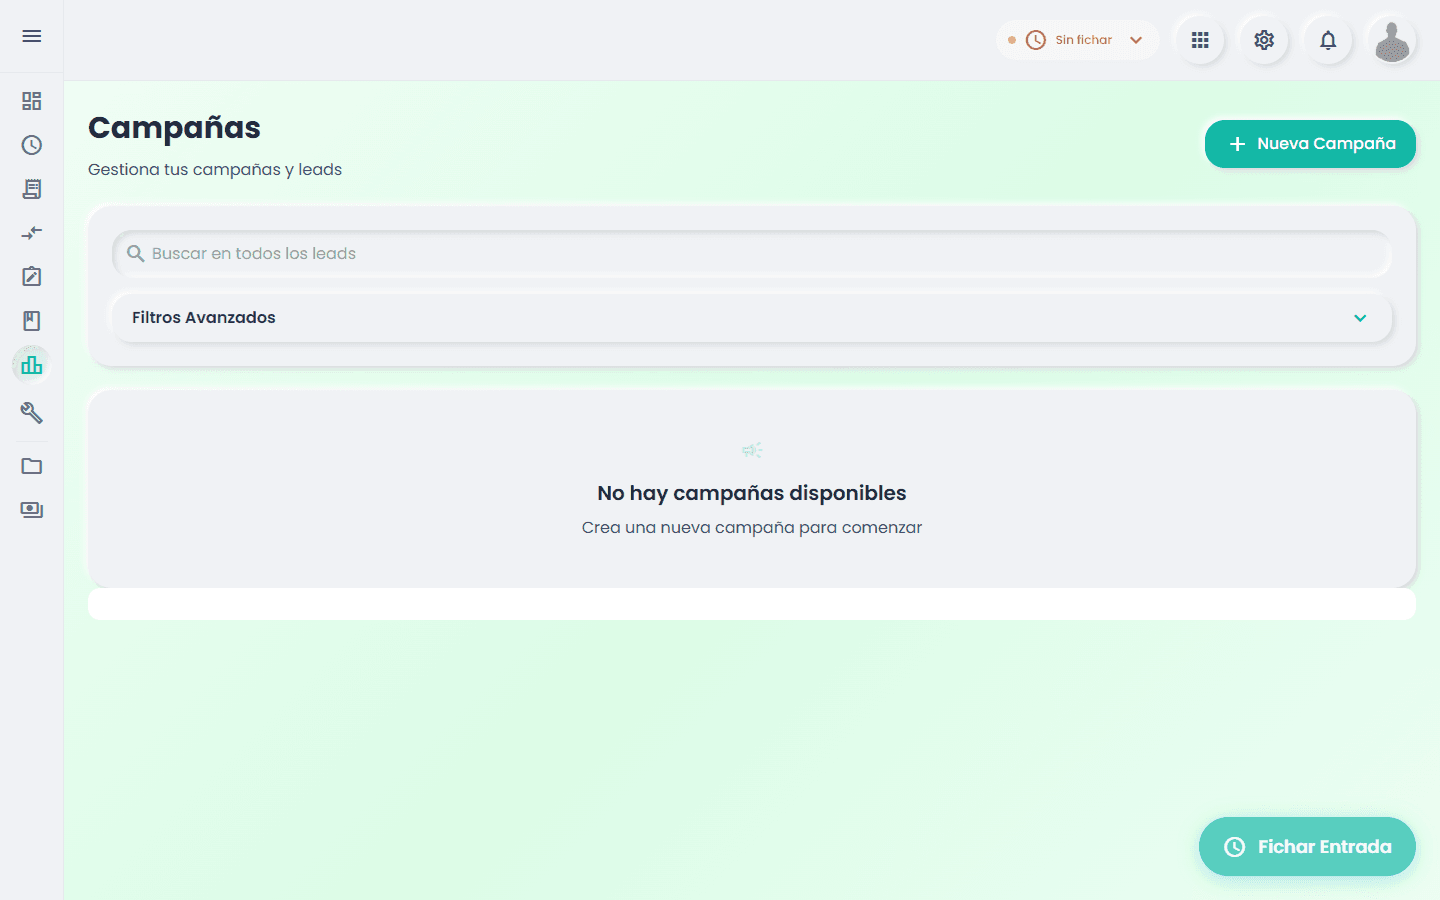Open the banknote payments icon in the sidebar
Screen dimensions: 1440x900
(x=32, y=510)
